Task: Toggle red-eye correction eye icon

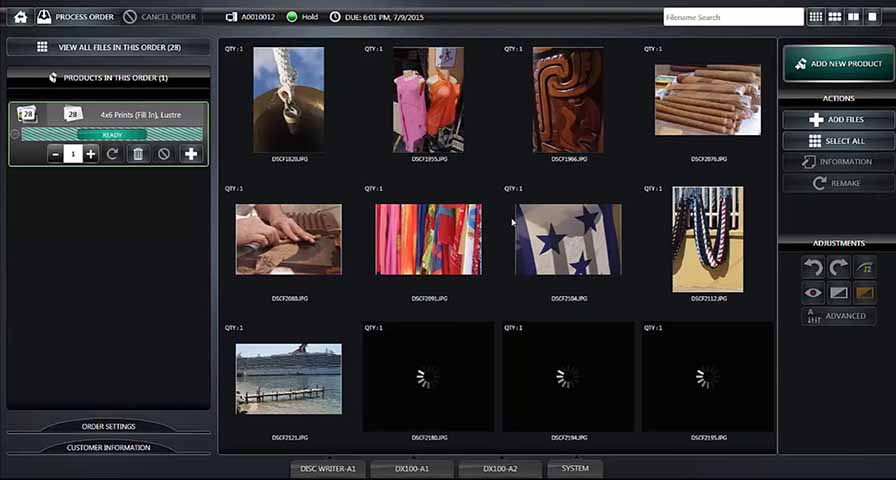Action: click(x=812, y=293)
